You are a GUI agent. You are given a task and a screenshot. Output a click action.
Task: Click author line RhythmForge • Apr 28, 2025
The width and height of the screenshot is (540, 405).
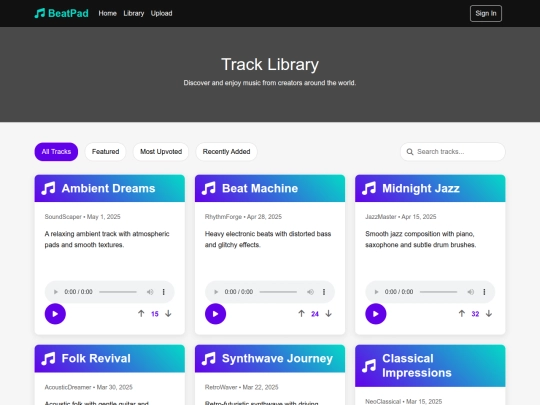pos(243,217)
